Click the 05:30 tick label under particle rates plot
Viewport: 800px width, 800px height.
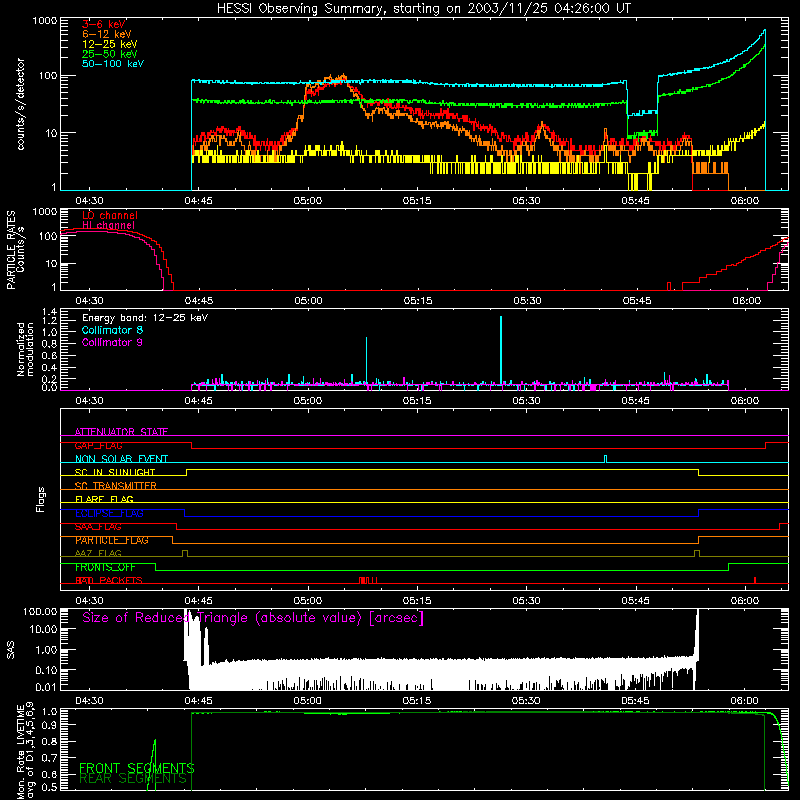[527, 301]
